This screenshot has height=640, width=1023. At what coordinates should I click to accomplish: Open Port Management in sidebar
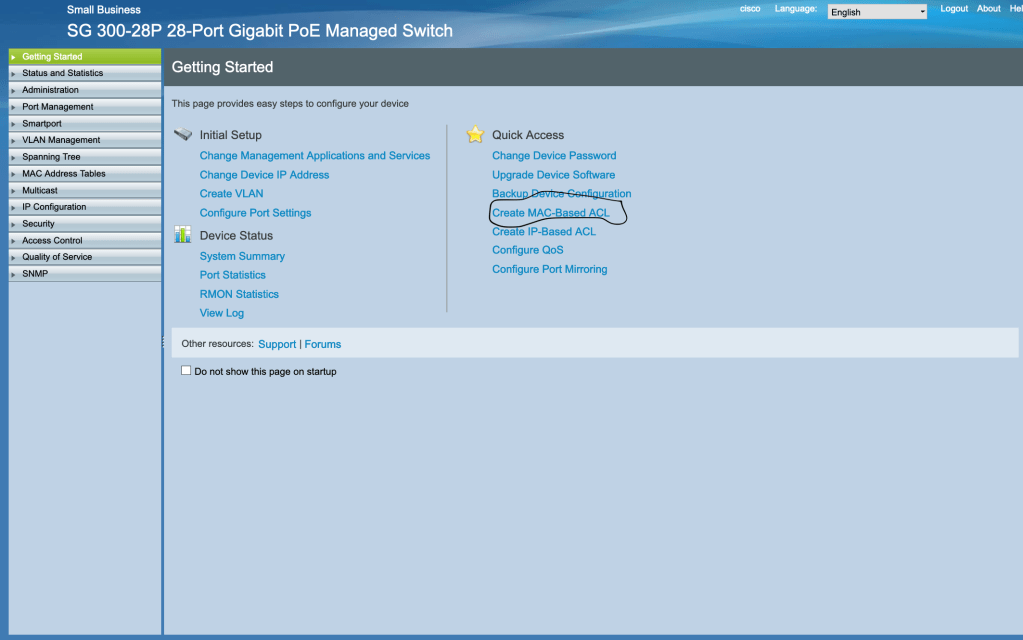point(58,107)
